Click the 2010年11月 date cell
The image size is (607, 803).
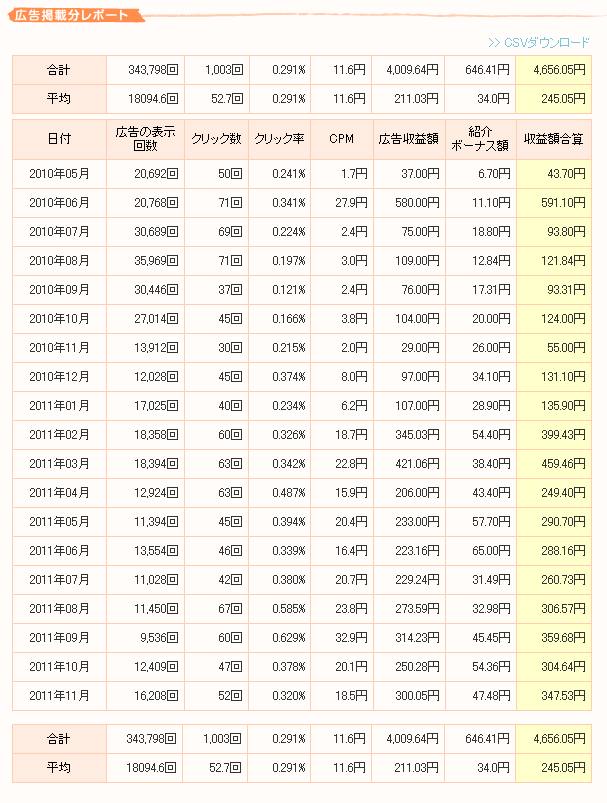tap(59, 348)
